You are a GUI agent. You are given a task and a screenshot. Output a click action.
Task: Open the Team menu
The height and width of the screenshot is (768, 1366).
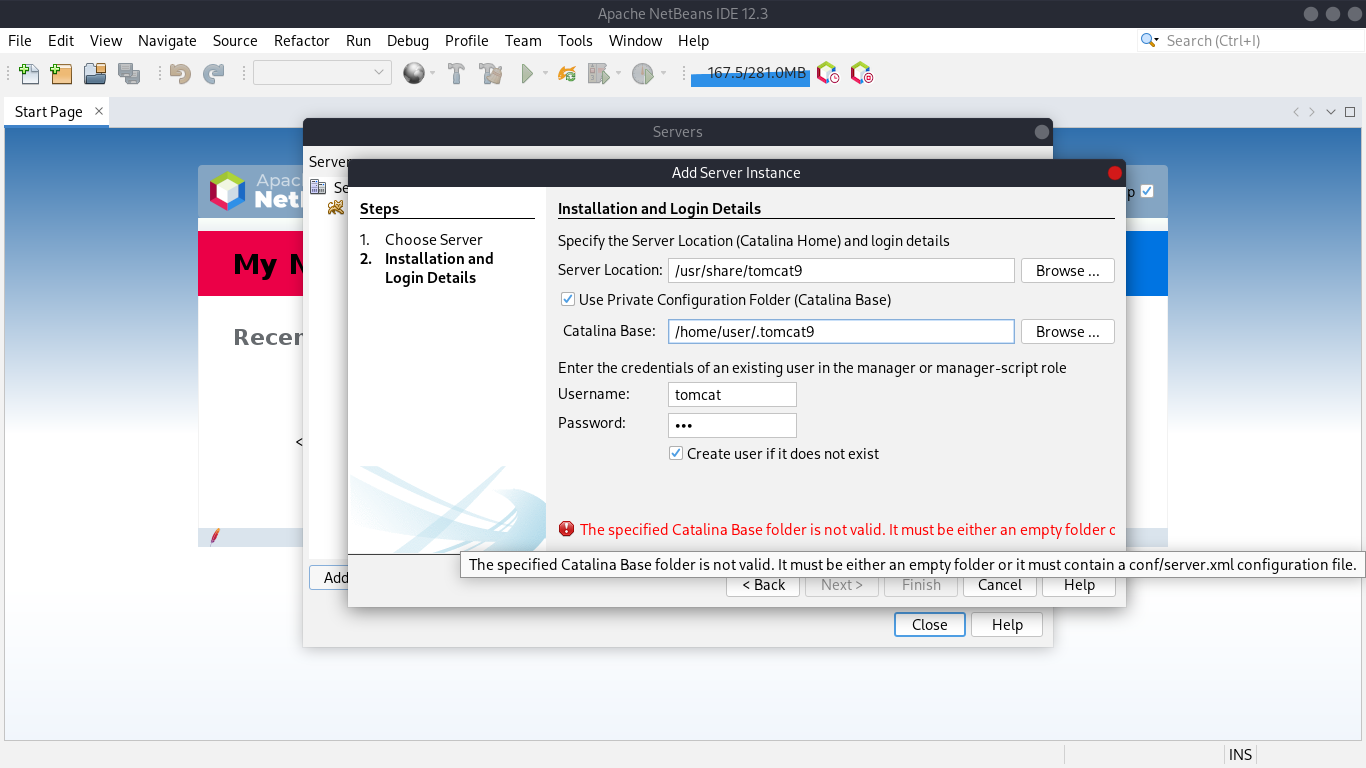tap(523, 41)
